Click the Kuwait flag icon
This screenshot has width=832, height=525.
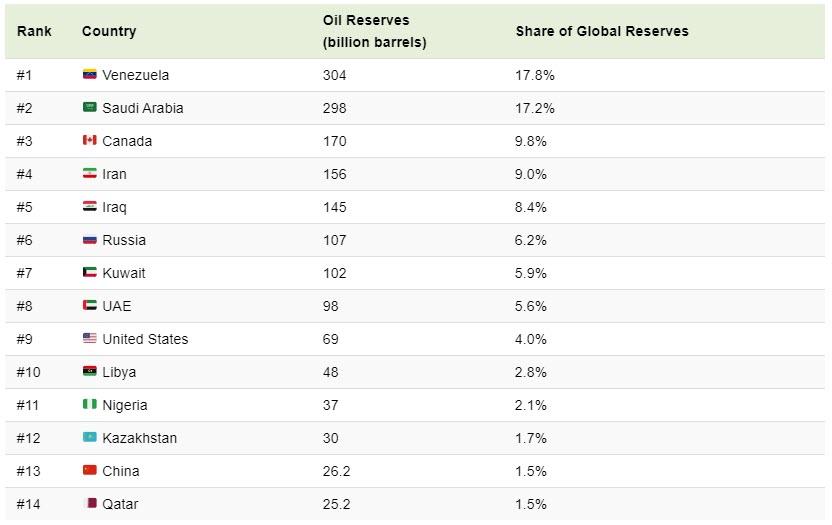[89, 273]
